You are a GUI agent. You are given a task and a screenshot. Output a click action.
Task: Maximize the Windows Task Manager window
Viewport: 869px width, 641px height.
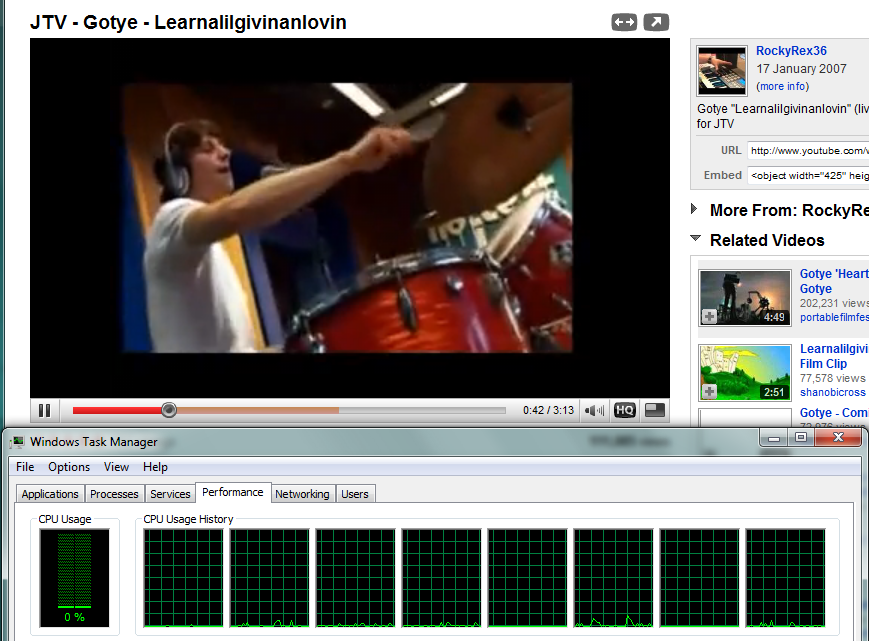pos(801,438)
